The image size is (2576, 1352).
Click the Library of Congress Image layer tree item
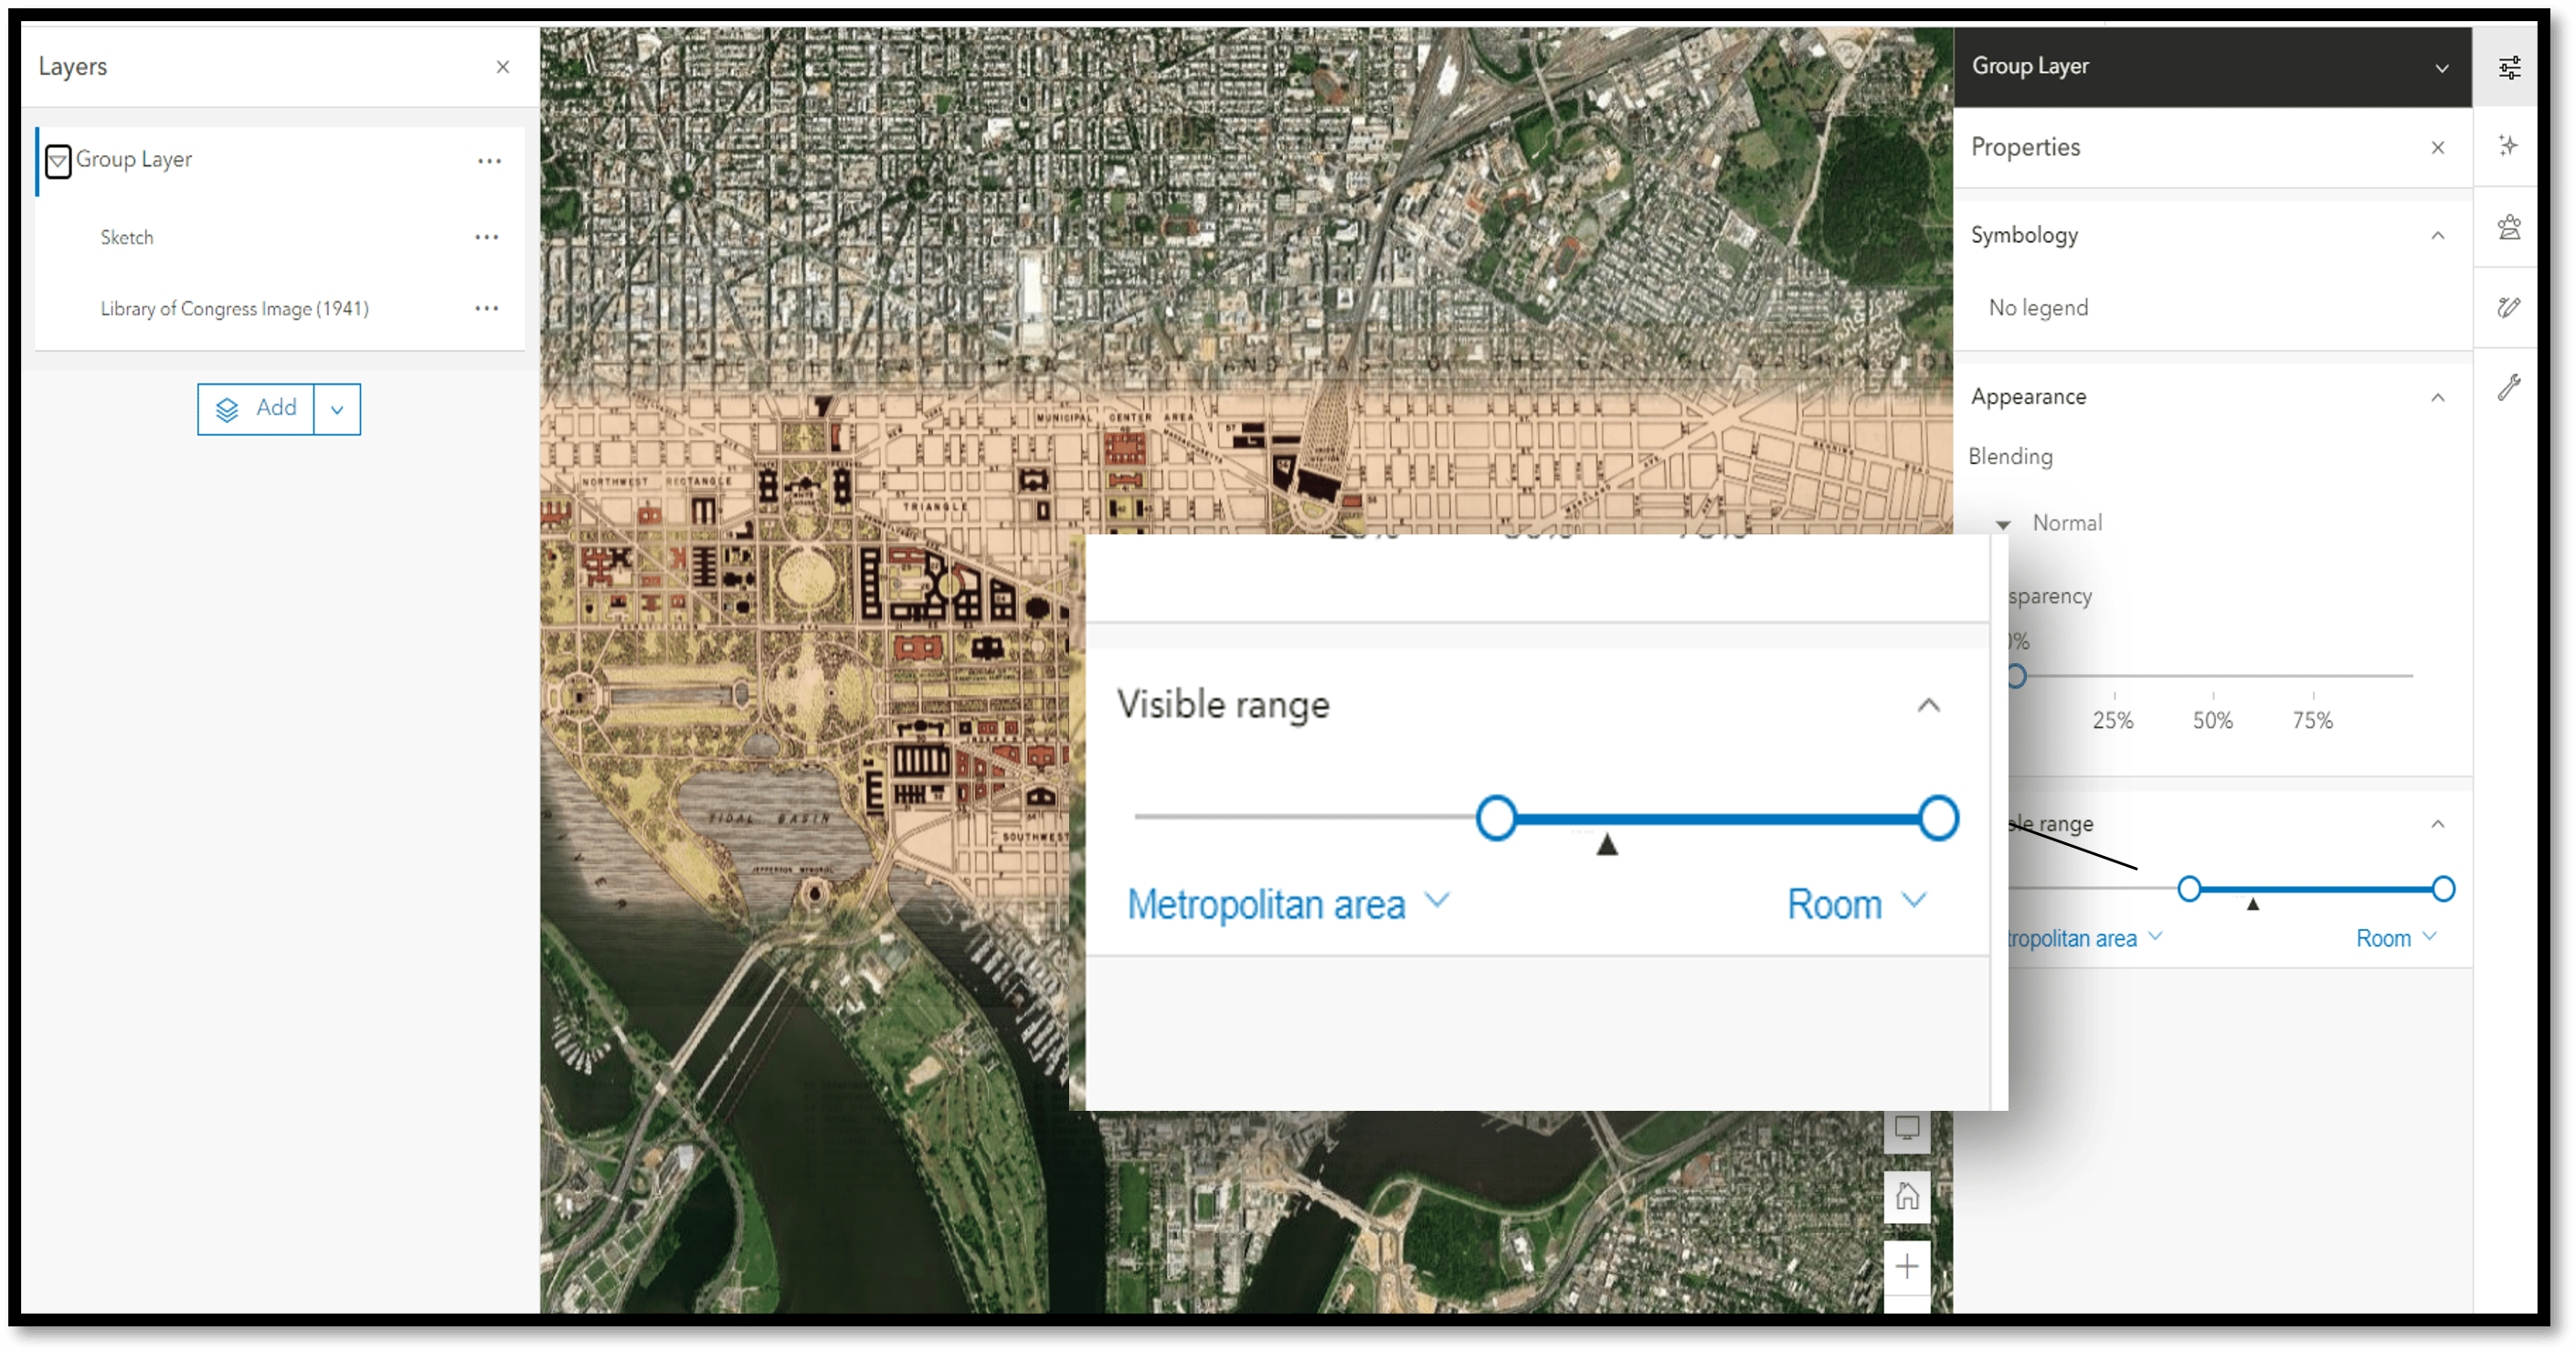235,308
